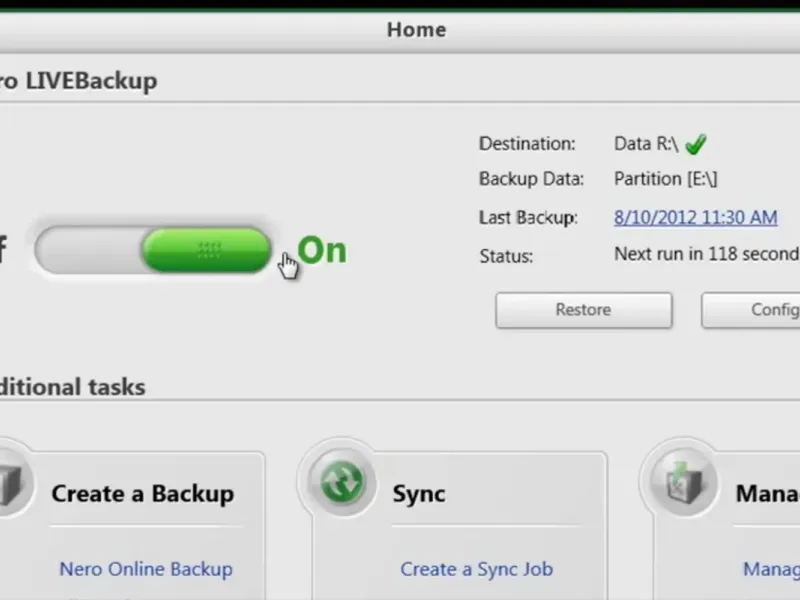The width and height of the screenshot is (800, 600).
Task: Open the Manage link in last card
Action: (771, 569)
